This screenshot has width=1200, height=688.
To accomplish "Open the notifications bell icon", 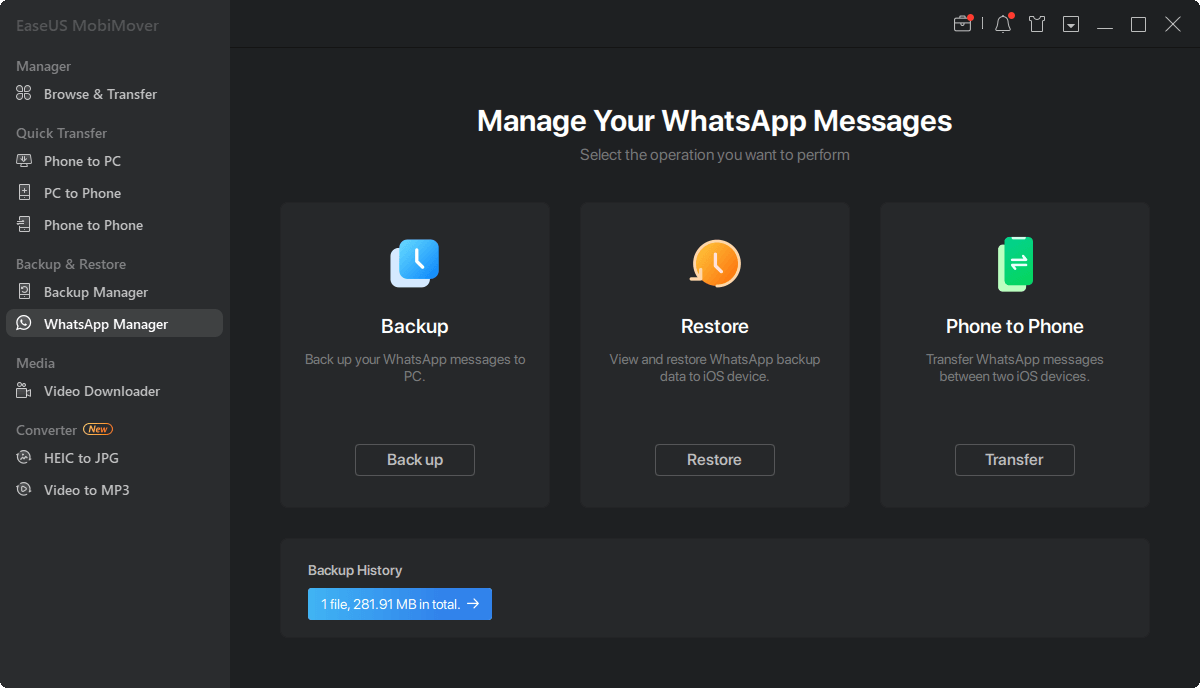I will pyautogui.click(x=1003, y=24).
